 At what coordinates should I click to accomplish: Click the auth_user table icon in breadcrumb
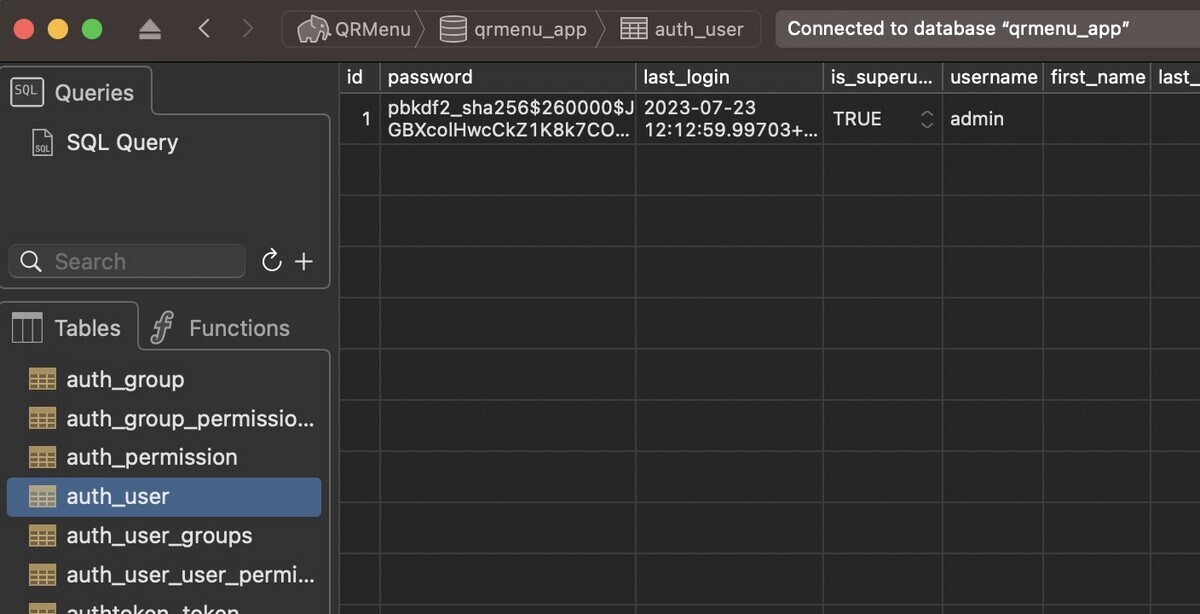coord(634,29)
